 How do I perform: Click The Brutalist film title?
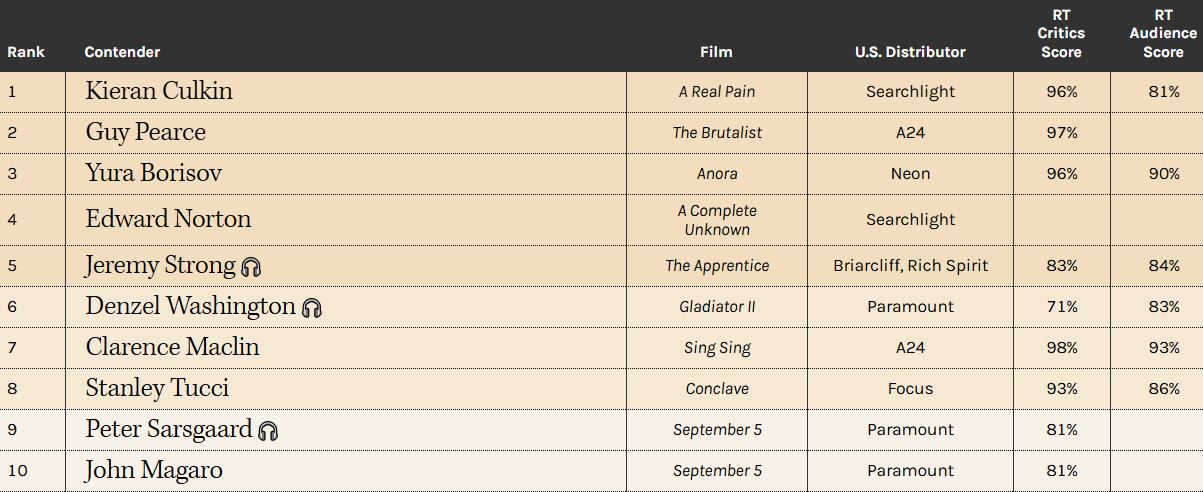(717, 133)
